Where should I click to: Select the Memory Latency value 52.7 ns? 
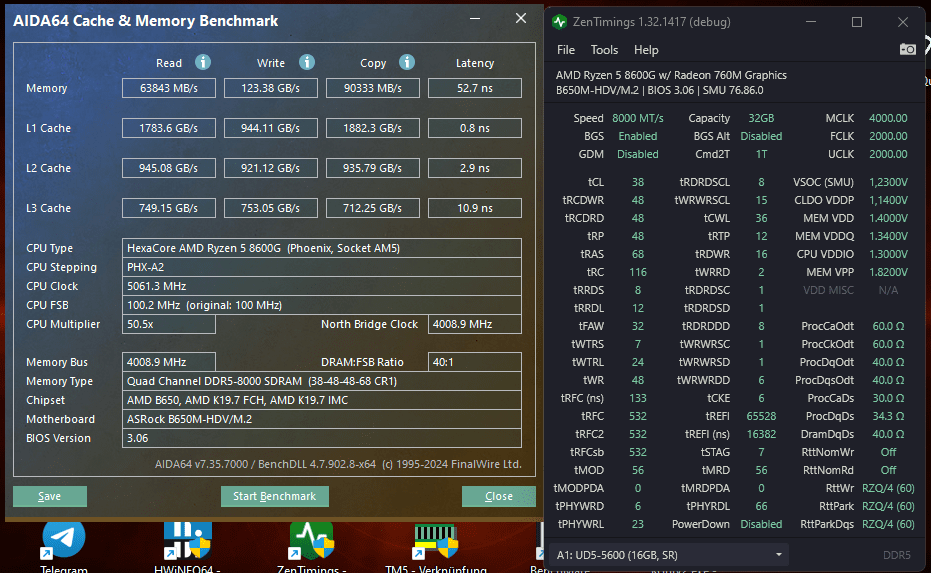click(475, 88)
